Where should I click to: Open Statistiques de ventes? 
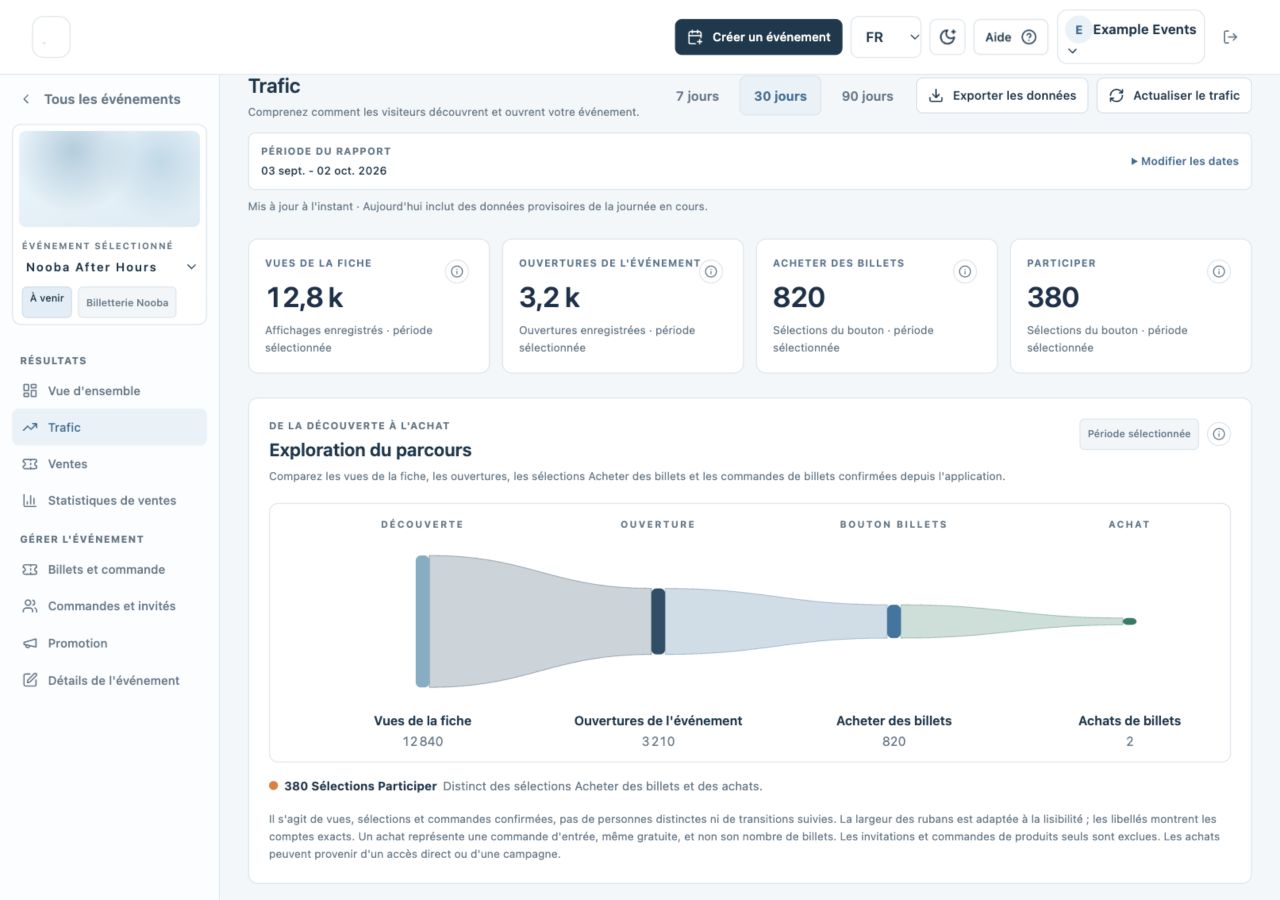tap(109, 500)
